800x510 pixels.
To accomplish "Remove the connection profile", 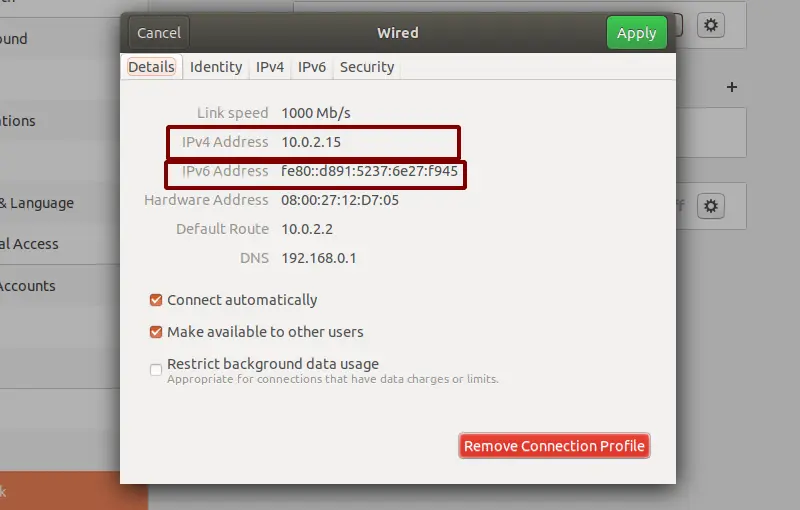I will (x=554, y=446).
